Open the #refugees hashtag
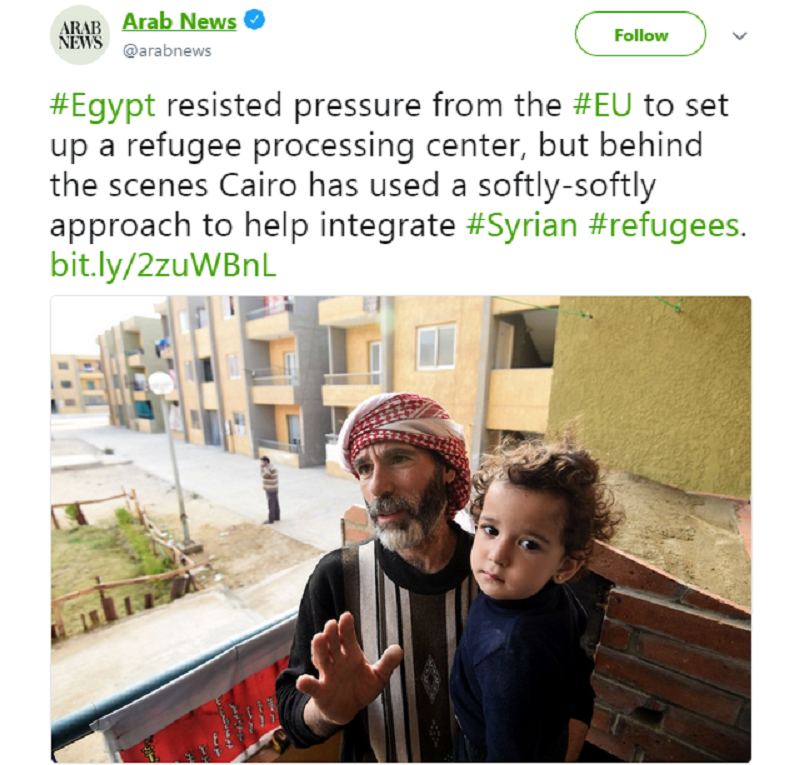The width and height of the screenshot is (800, 765). point(663,226)
